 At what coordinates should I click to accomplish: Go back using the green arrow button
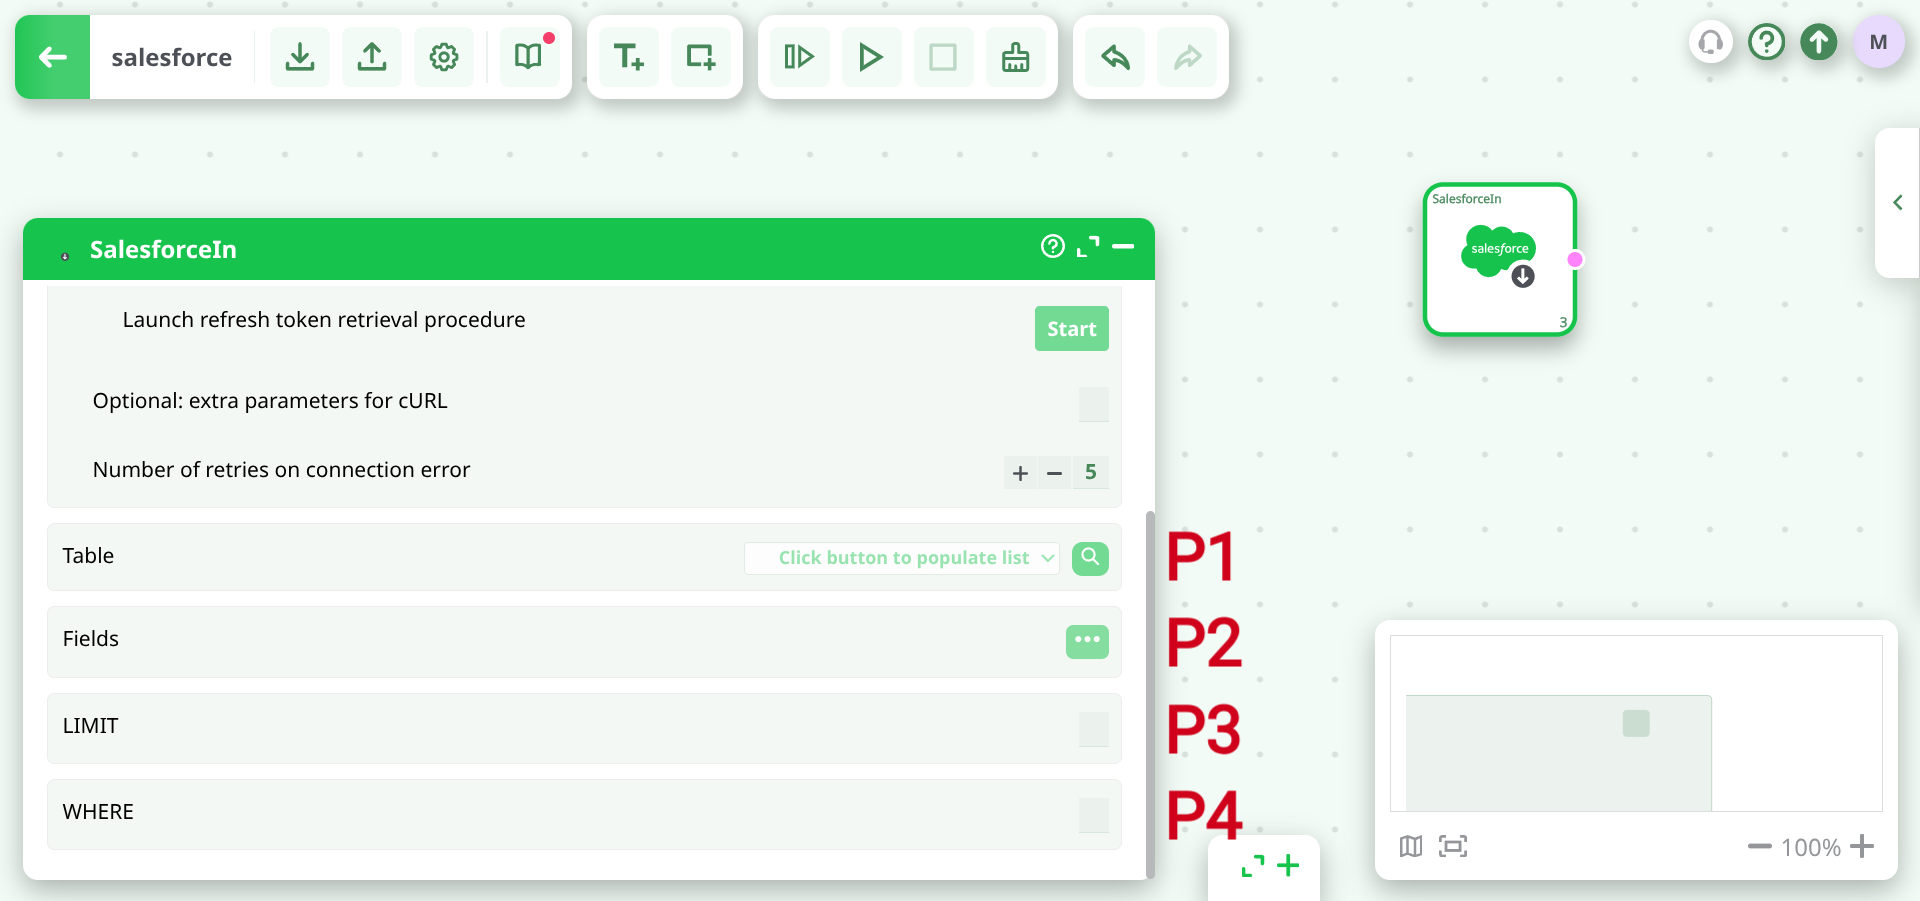(53, 57)
